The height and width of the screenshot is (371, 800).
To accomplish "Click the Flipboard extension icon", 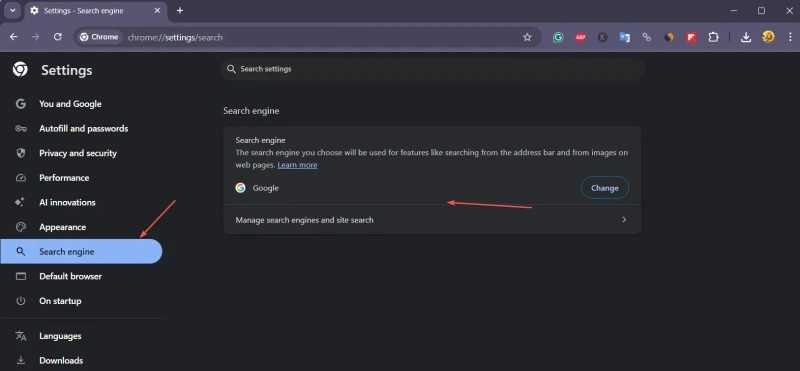I will [x=691, y=37].
